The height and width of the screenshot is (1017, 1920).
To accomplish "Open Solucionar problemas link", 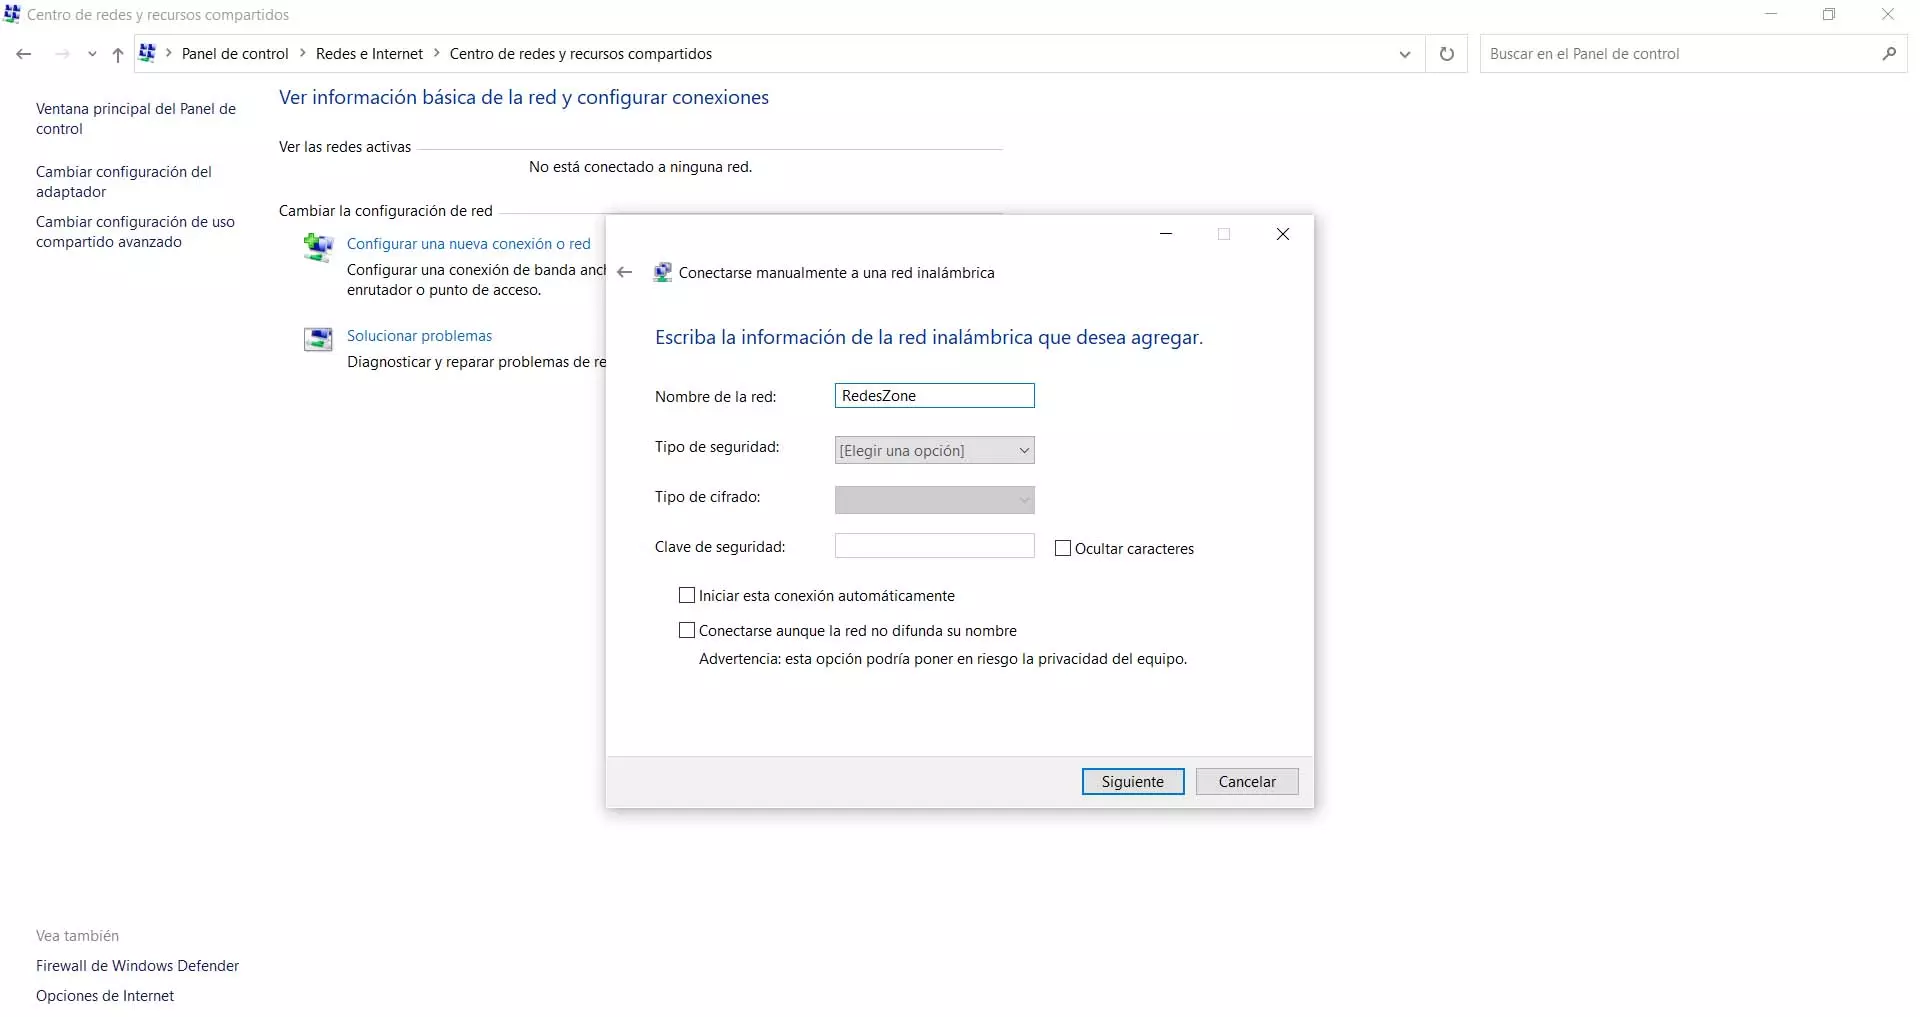I will (x=419, y=336).
